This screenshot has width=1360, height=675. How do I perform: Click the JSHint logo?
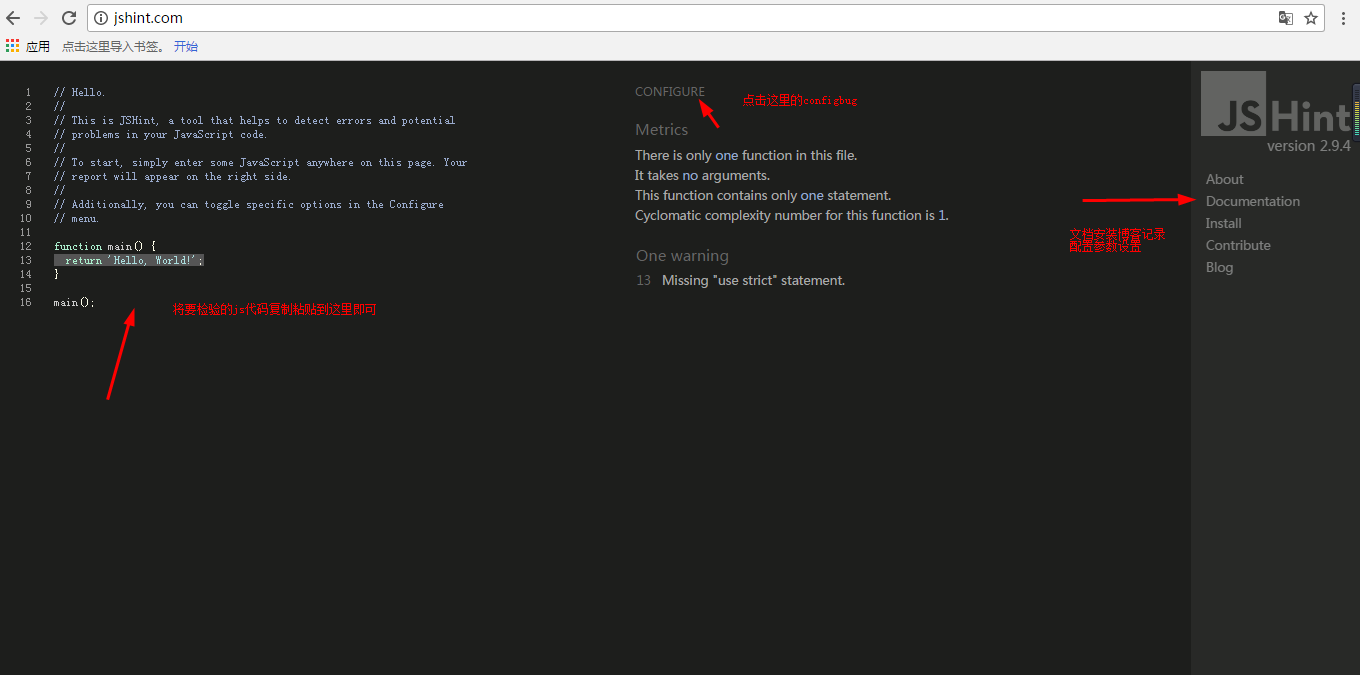[x=1276, y=104]
